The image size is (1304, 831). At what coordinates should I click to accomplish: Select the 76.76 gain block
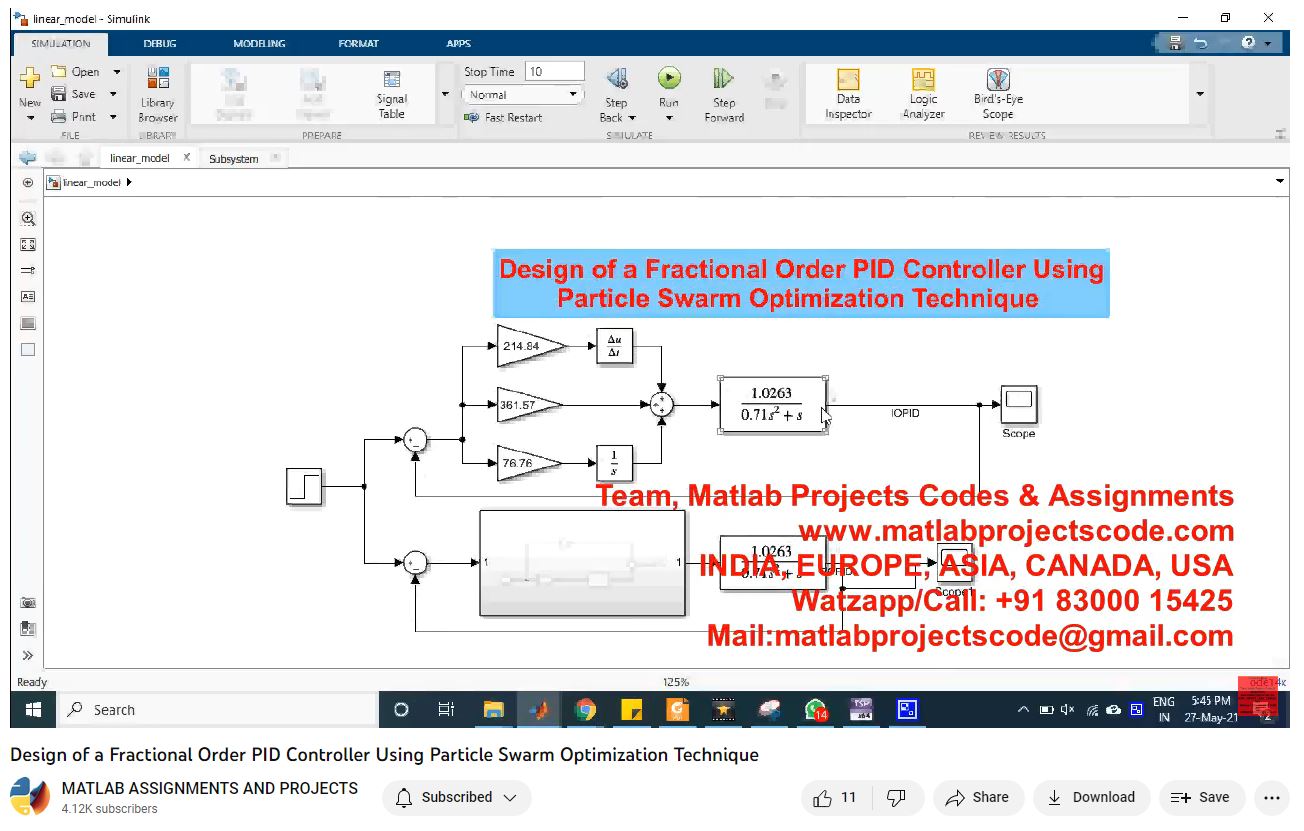[x=530, y=463]
